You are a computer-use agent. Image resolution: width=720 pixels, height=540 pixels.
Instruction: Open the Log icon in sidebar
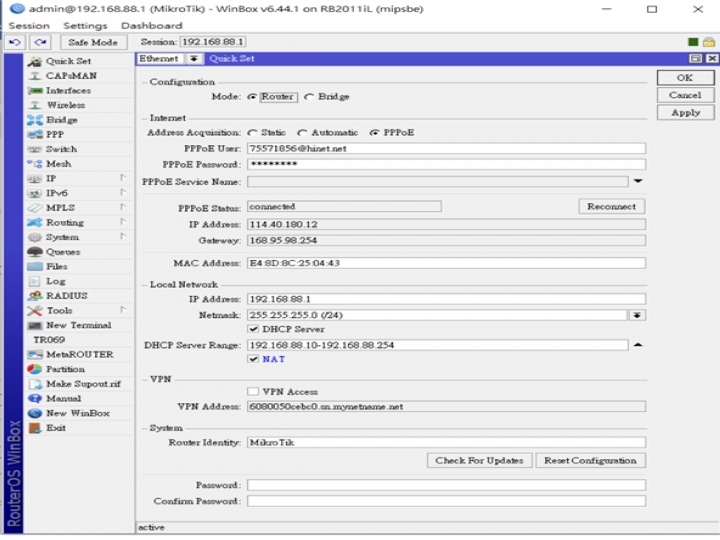tap(34, 281)
